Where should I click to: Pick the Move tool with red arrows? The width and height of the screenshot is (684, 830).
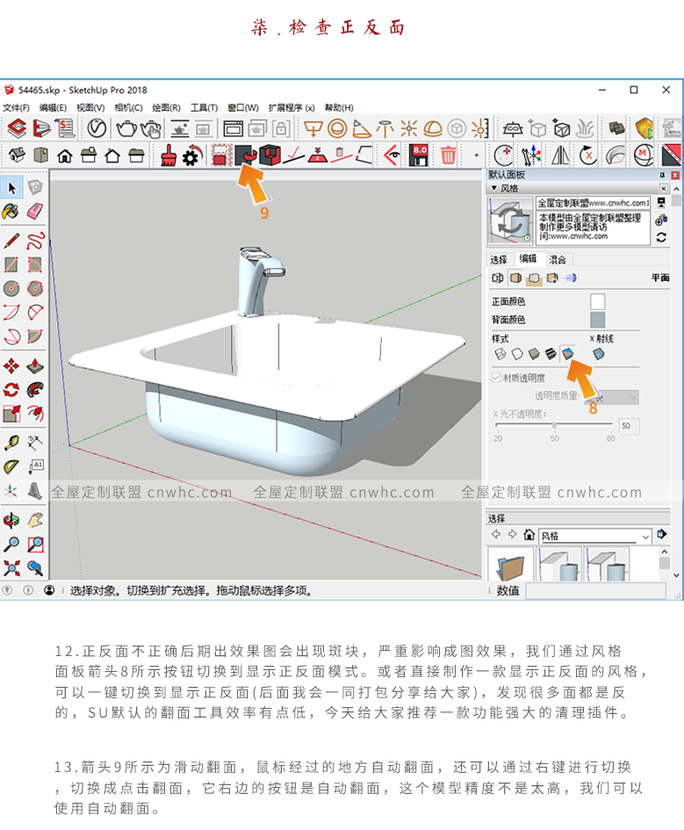point(11,366)
